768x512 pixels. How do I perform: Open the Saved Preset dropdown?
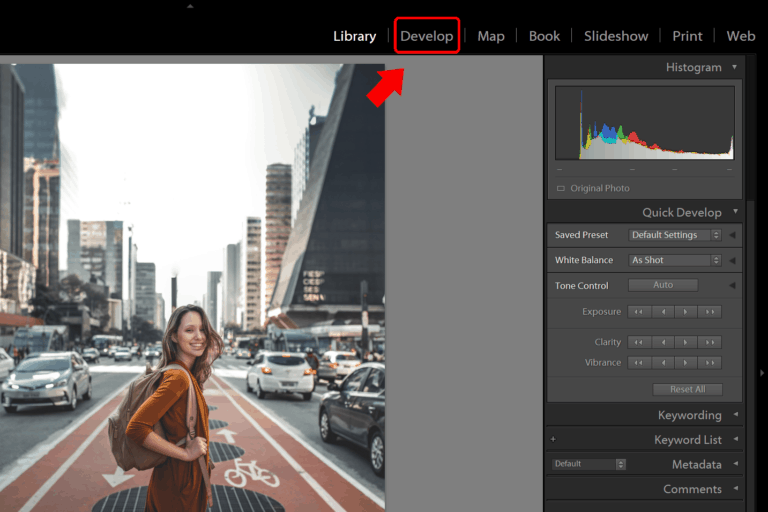[x=674, y=235]
